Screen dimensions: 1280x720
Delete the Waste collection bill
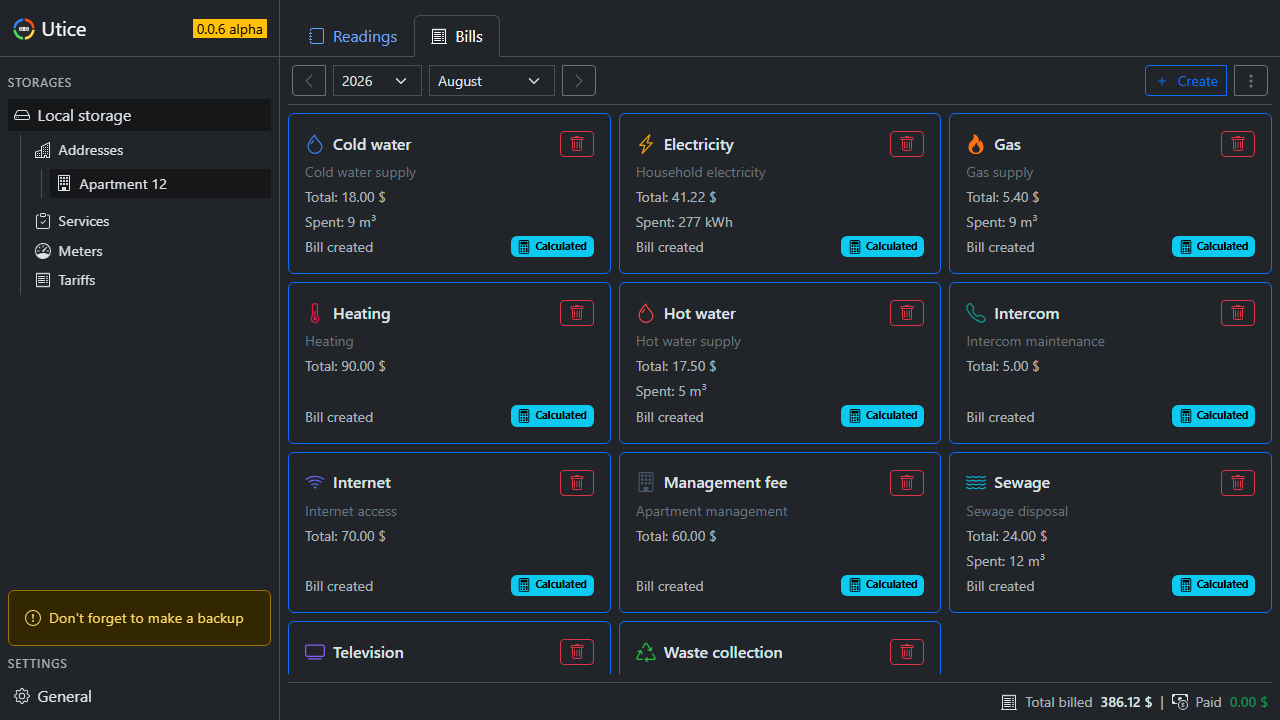[907, 652]
